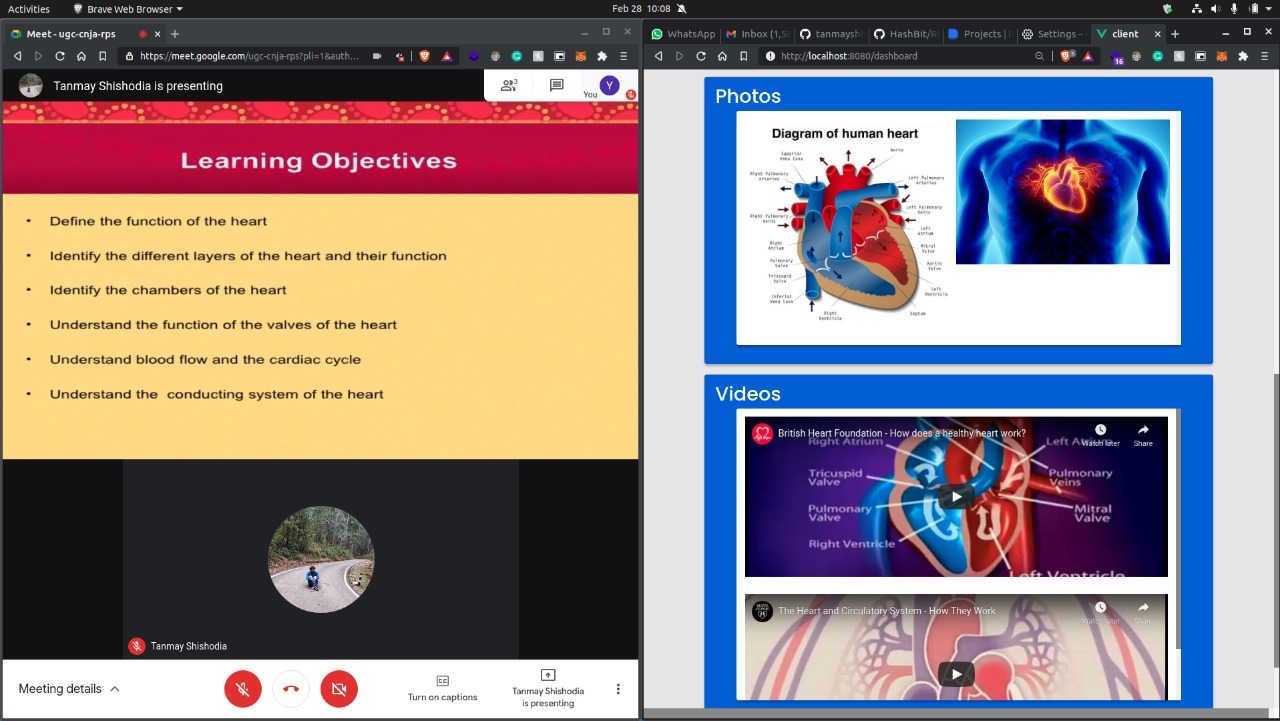The image size is (1280, 721).
Task: Switch to the Settings tab
Action: (1055, 33)
